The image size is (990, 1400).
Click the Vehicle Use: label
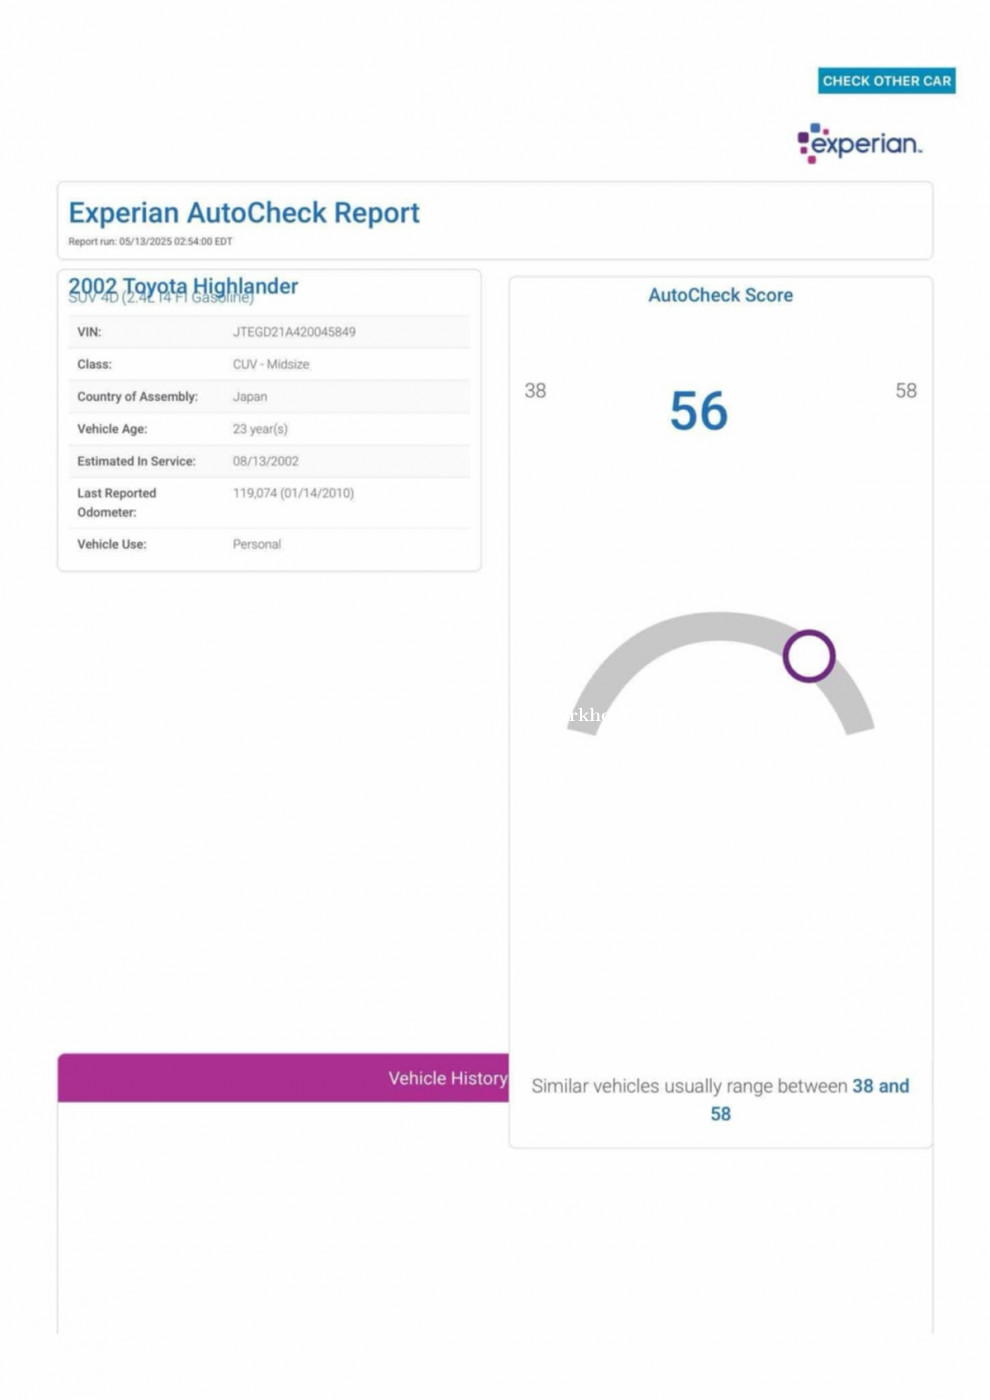coord(111,544)
